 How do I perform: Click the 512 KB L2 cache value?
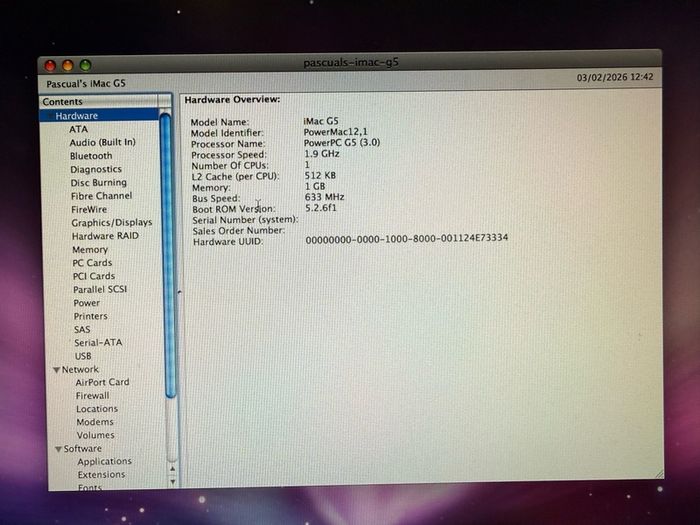[320, 175]
